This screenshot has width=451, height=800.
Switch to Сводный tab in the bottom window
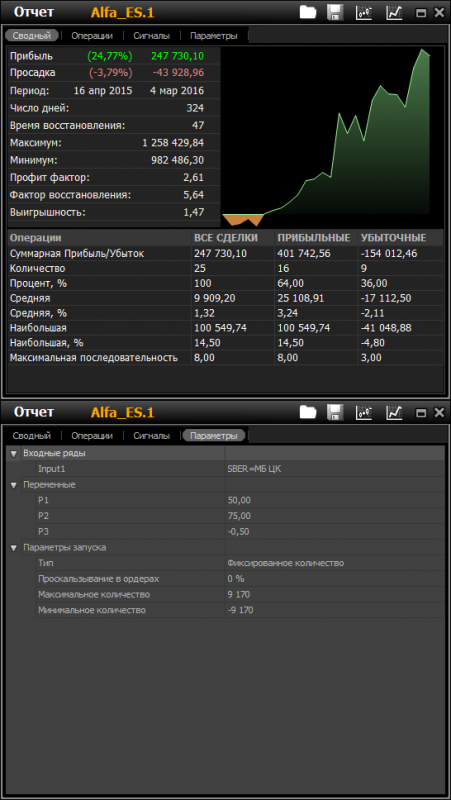tap(32, 436)
